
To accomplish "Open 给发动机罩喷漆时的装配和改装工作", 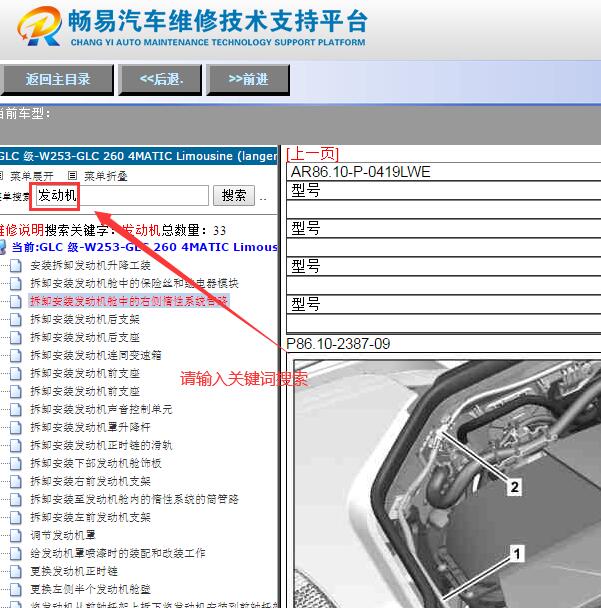I will click(118, 553).
